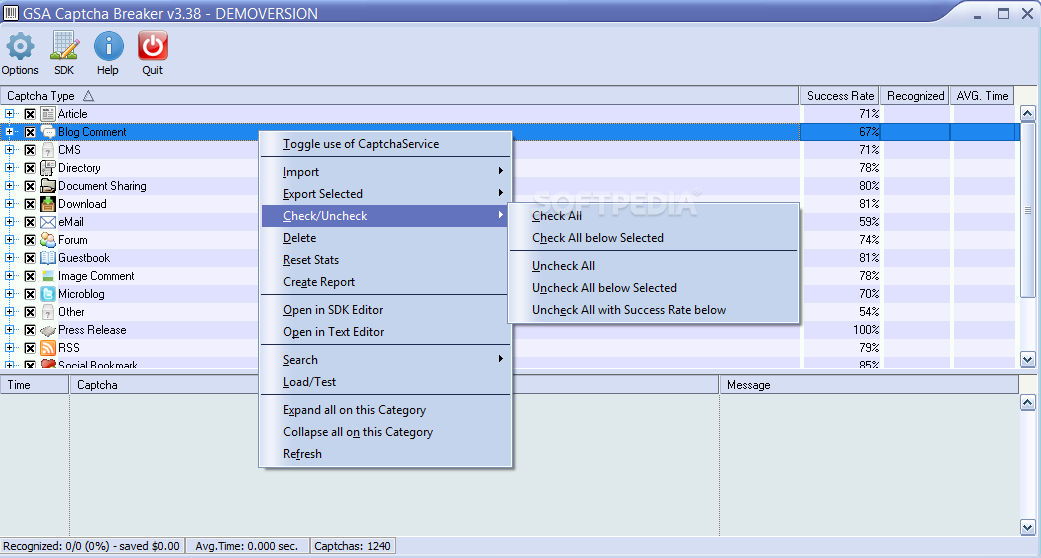Sort by Success Rate column header

(x=840, y=96)
